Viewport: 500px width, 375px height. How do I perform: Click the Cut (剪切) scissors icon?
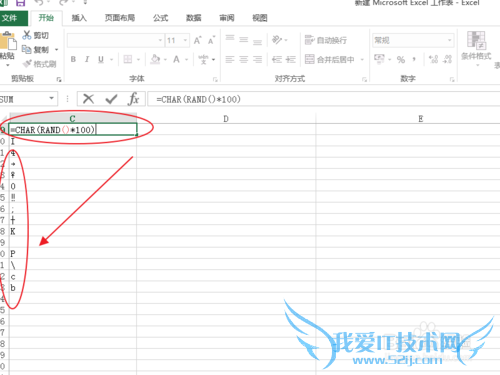point(27,35)
